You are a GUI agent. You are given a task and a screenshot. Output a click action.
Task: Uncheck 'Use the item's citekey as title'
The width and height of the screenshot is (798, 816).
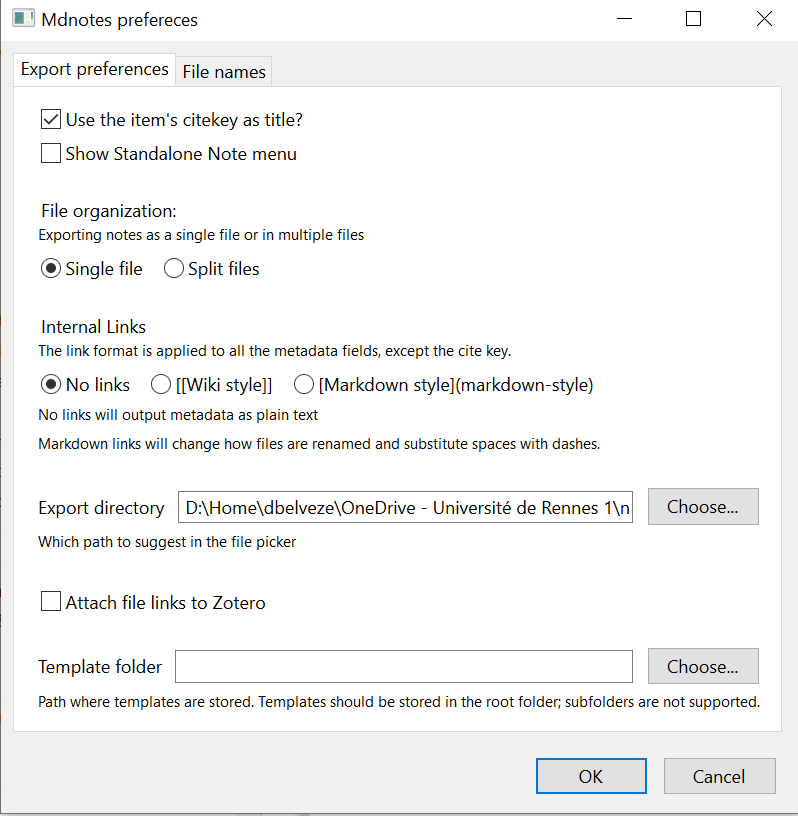pyautogui.click(x=51, y=120)
